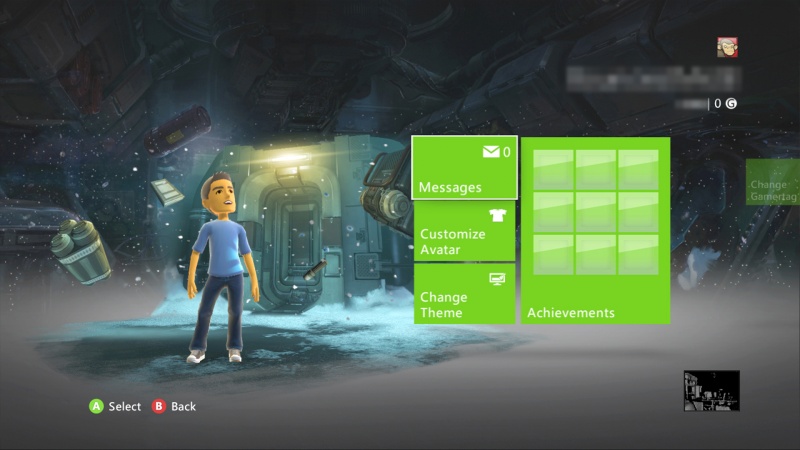Click the gamer picture in top-right corner
This screenshot has width=800, height=450.
click(x=727, y=47)
